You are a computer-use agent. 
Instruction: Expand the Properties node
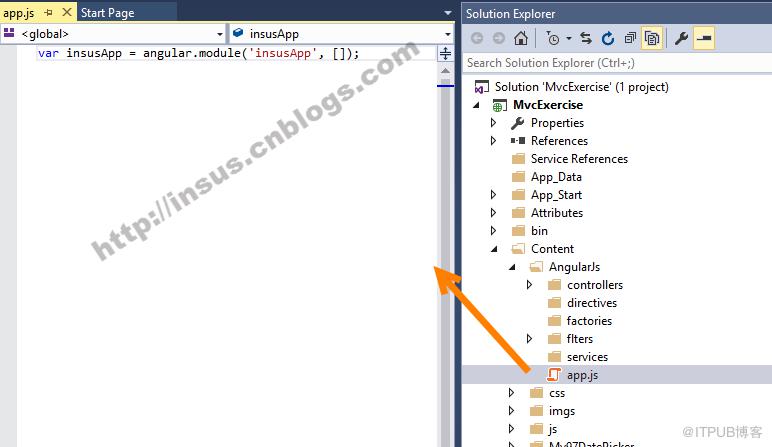tap(493, 123)
